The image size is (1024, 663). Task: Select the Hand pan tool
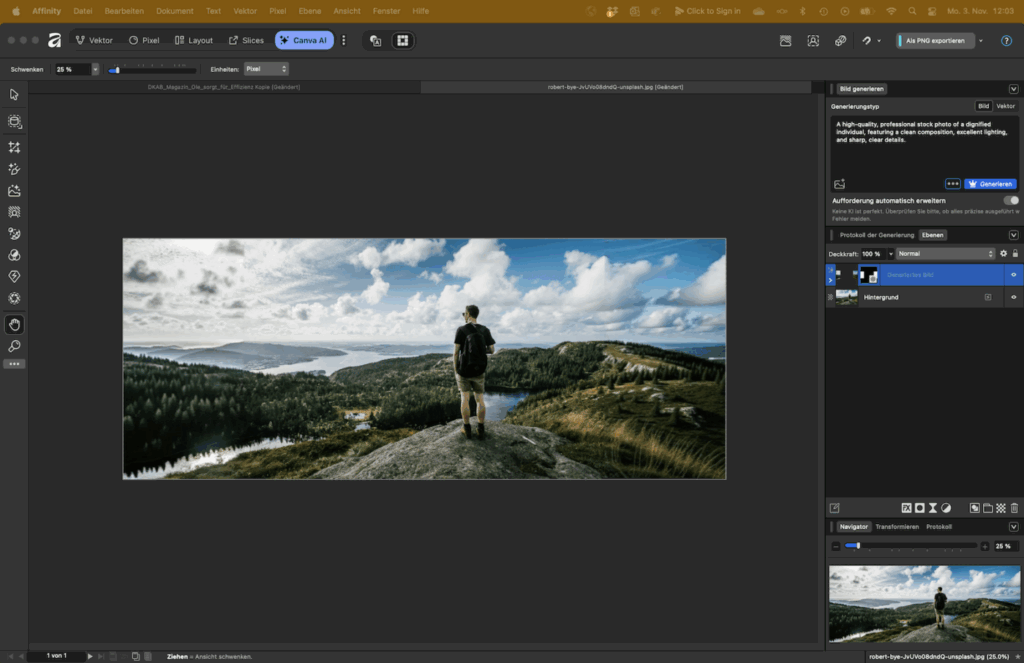[14, 324]
